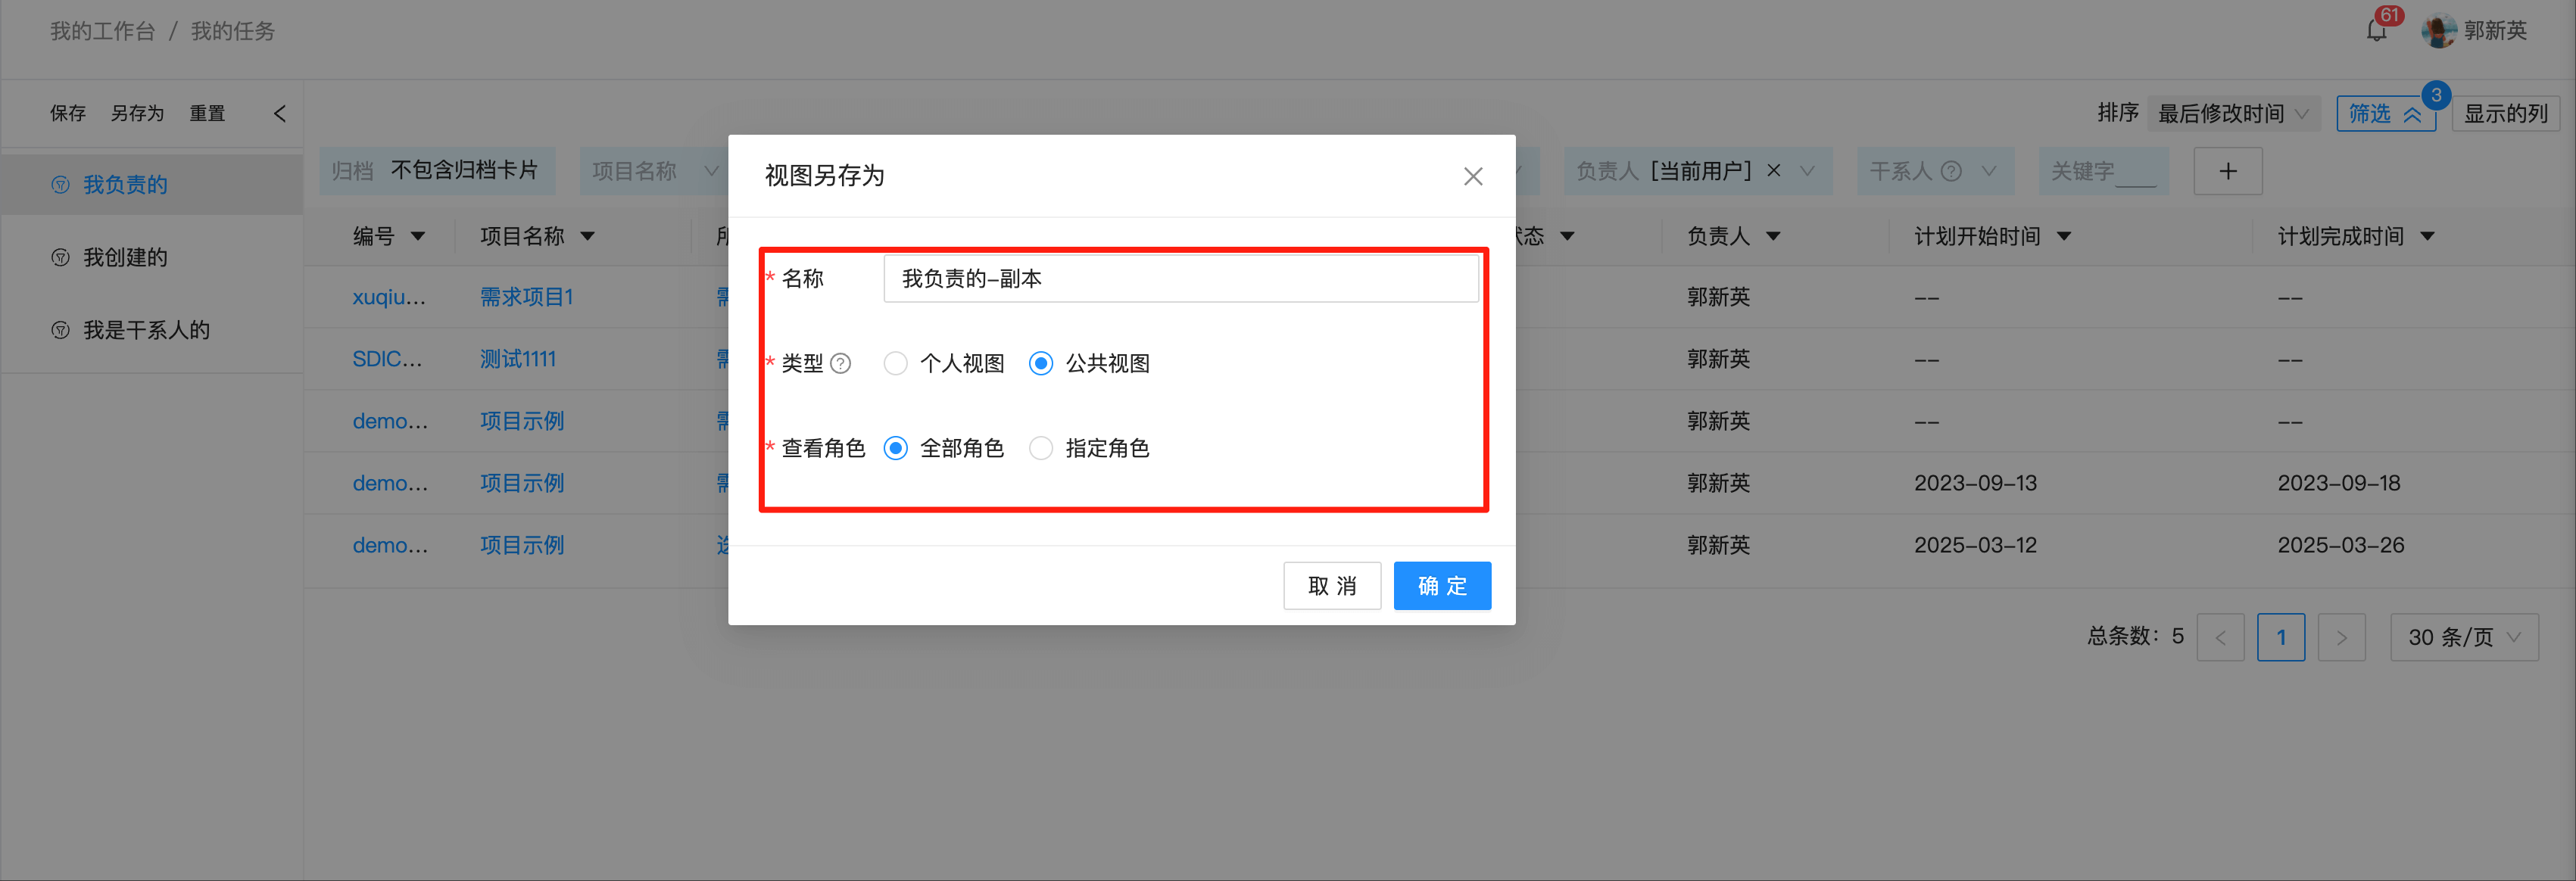Select the 指定角色 radio button
Screen dimensions: 2576x881
tap(1041, 448)
